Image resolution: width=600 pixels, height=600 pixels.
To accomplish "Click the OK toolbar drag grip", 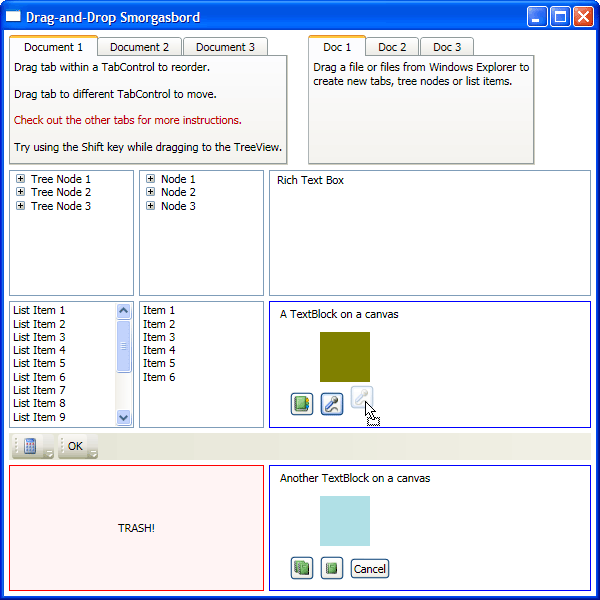I will click(62, 446).
